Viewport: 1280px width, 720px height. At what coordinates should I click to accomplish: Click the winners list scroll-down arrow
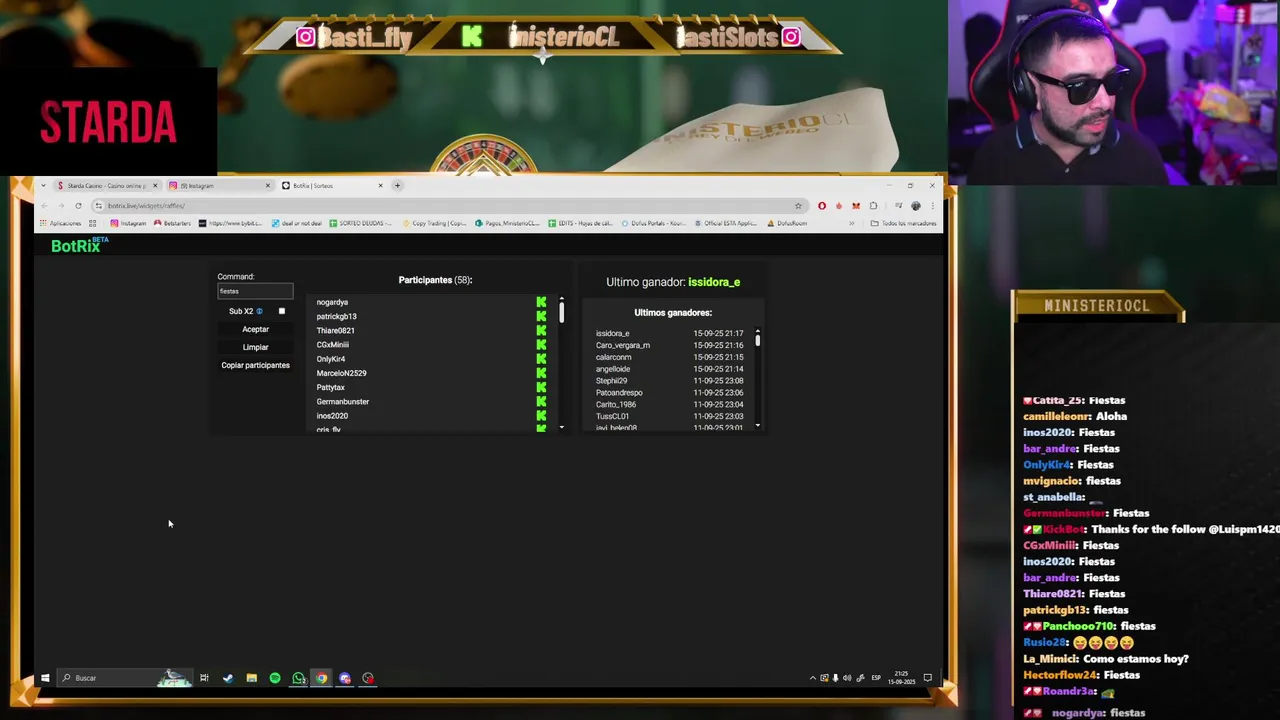[x=757, y=427]
